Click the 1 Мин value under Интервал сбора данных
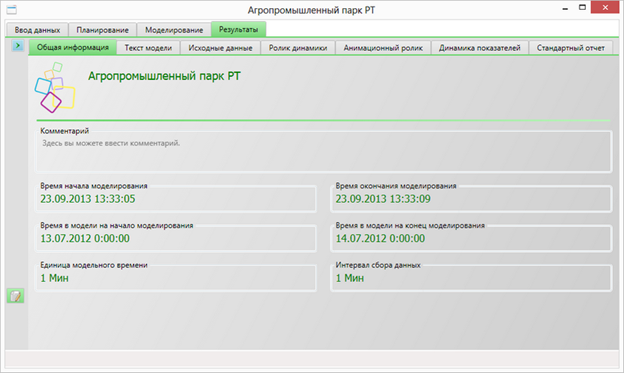The width and height of the screenshot is (625, 374). click(350, 278)
